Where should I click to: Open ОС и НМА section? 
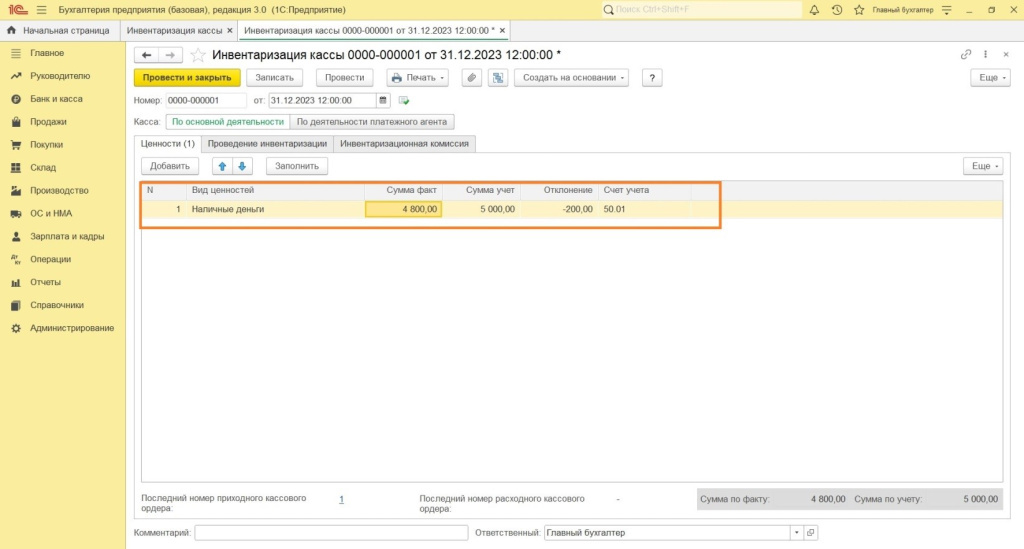point(51,213)
